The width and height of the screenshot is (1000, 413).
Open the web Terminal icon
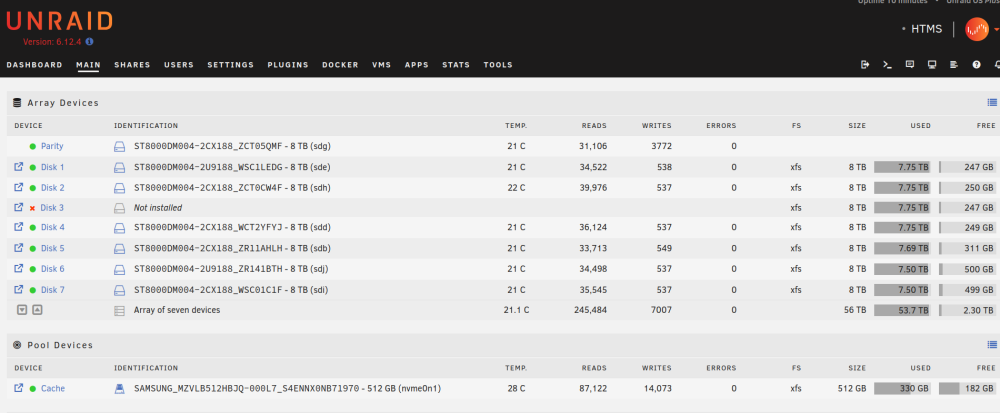click(887, 64)
